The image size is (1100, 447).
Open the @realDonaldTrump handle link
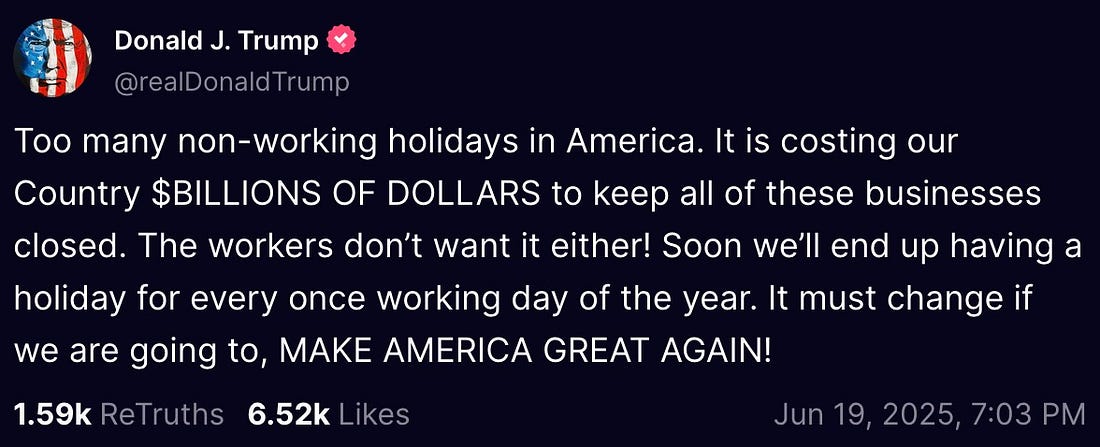pos(232,81)
